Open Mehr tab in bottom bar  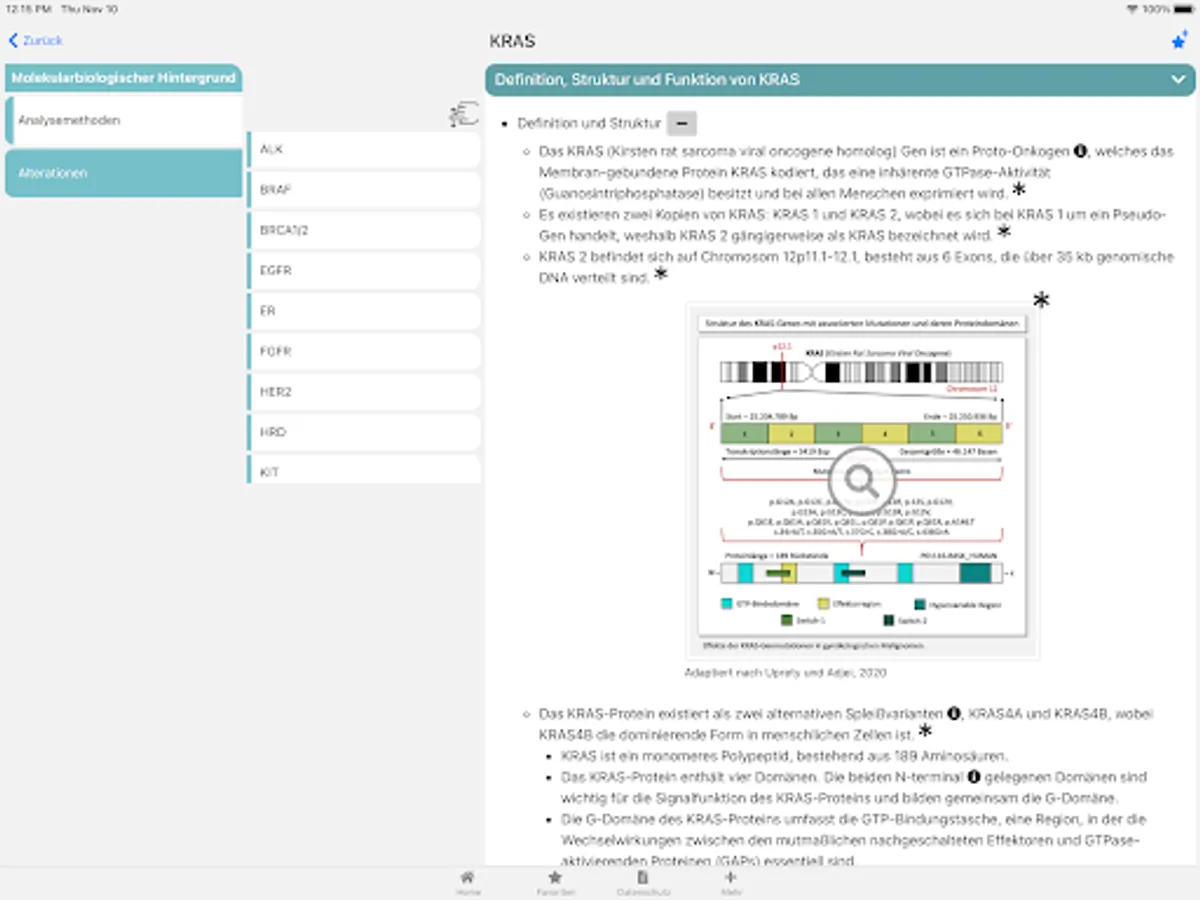(x=730, y=882)
